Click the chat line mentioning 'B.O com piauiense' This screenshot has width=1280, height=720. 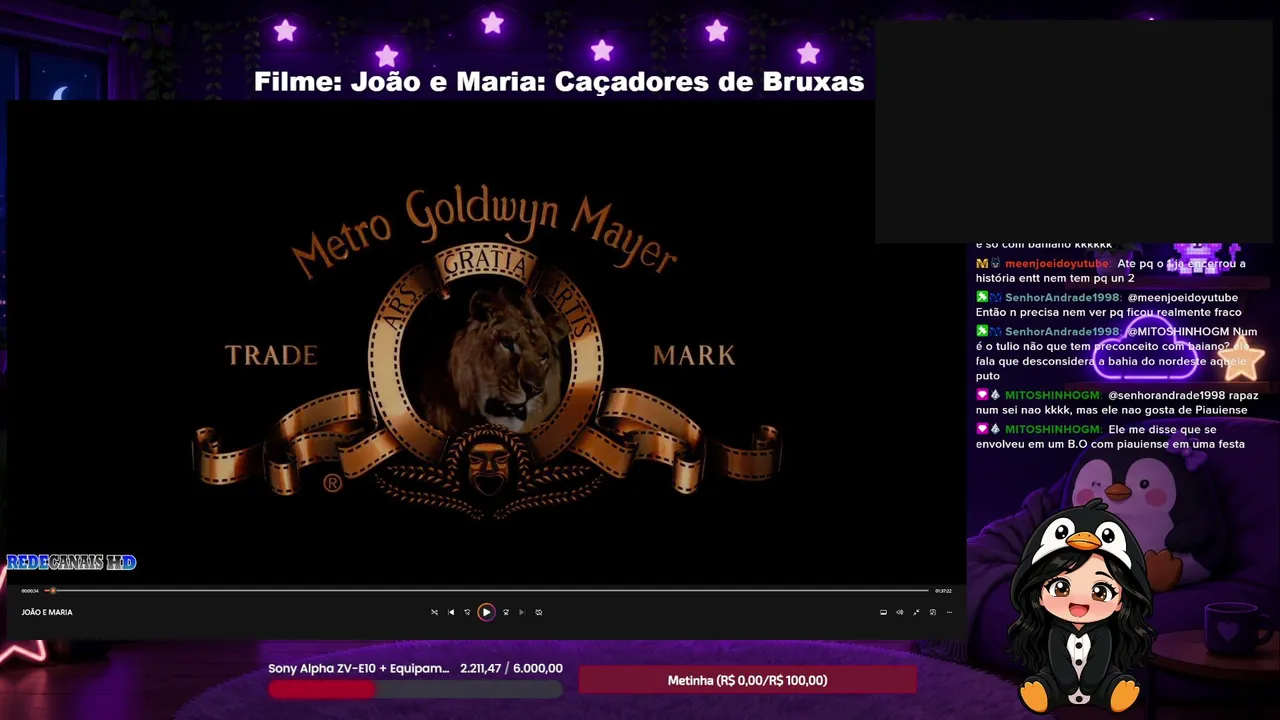click(1110, 444)
